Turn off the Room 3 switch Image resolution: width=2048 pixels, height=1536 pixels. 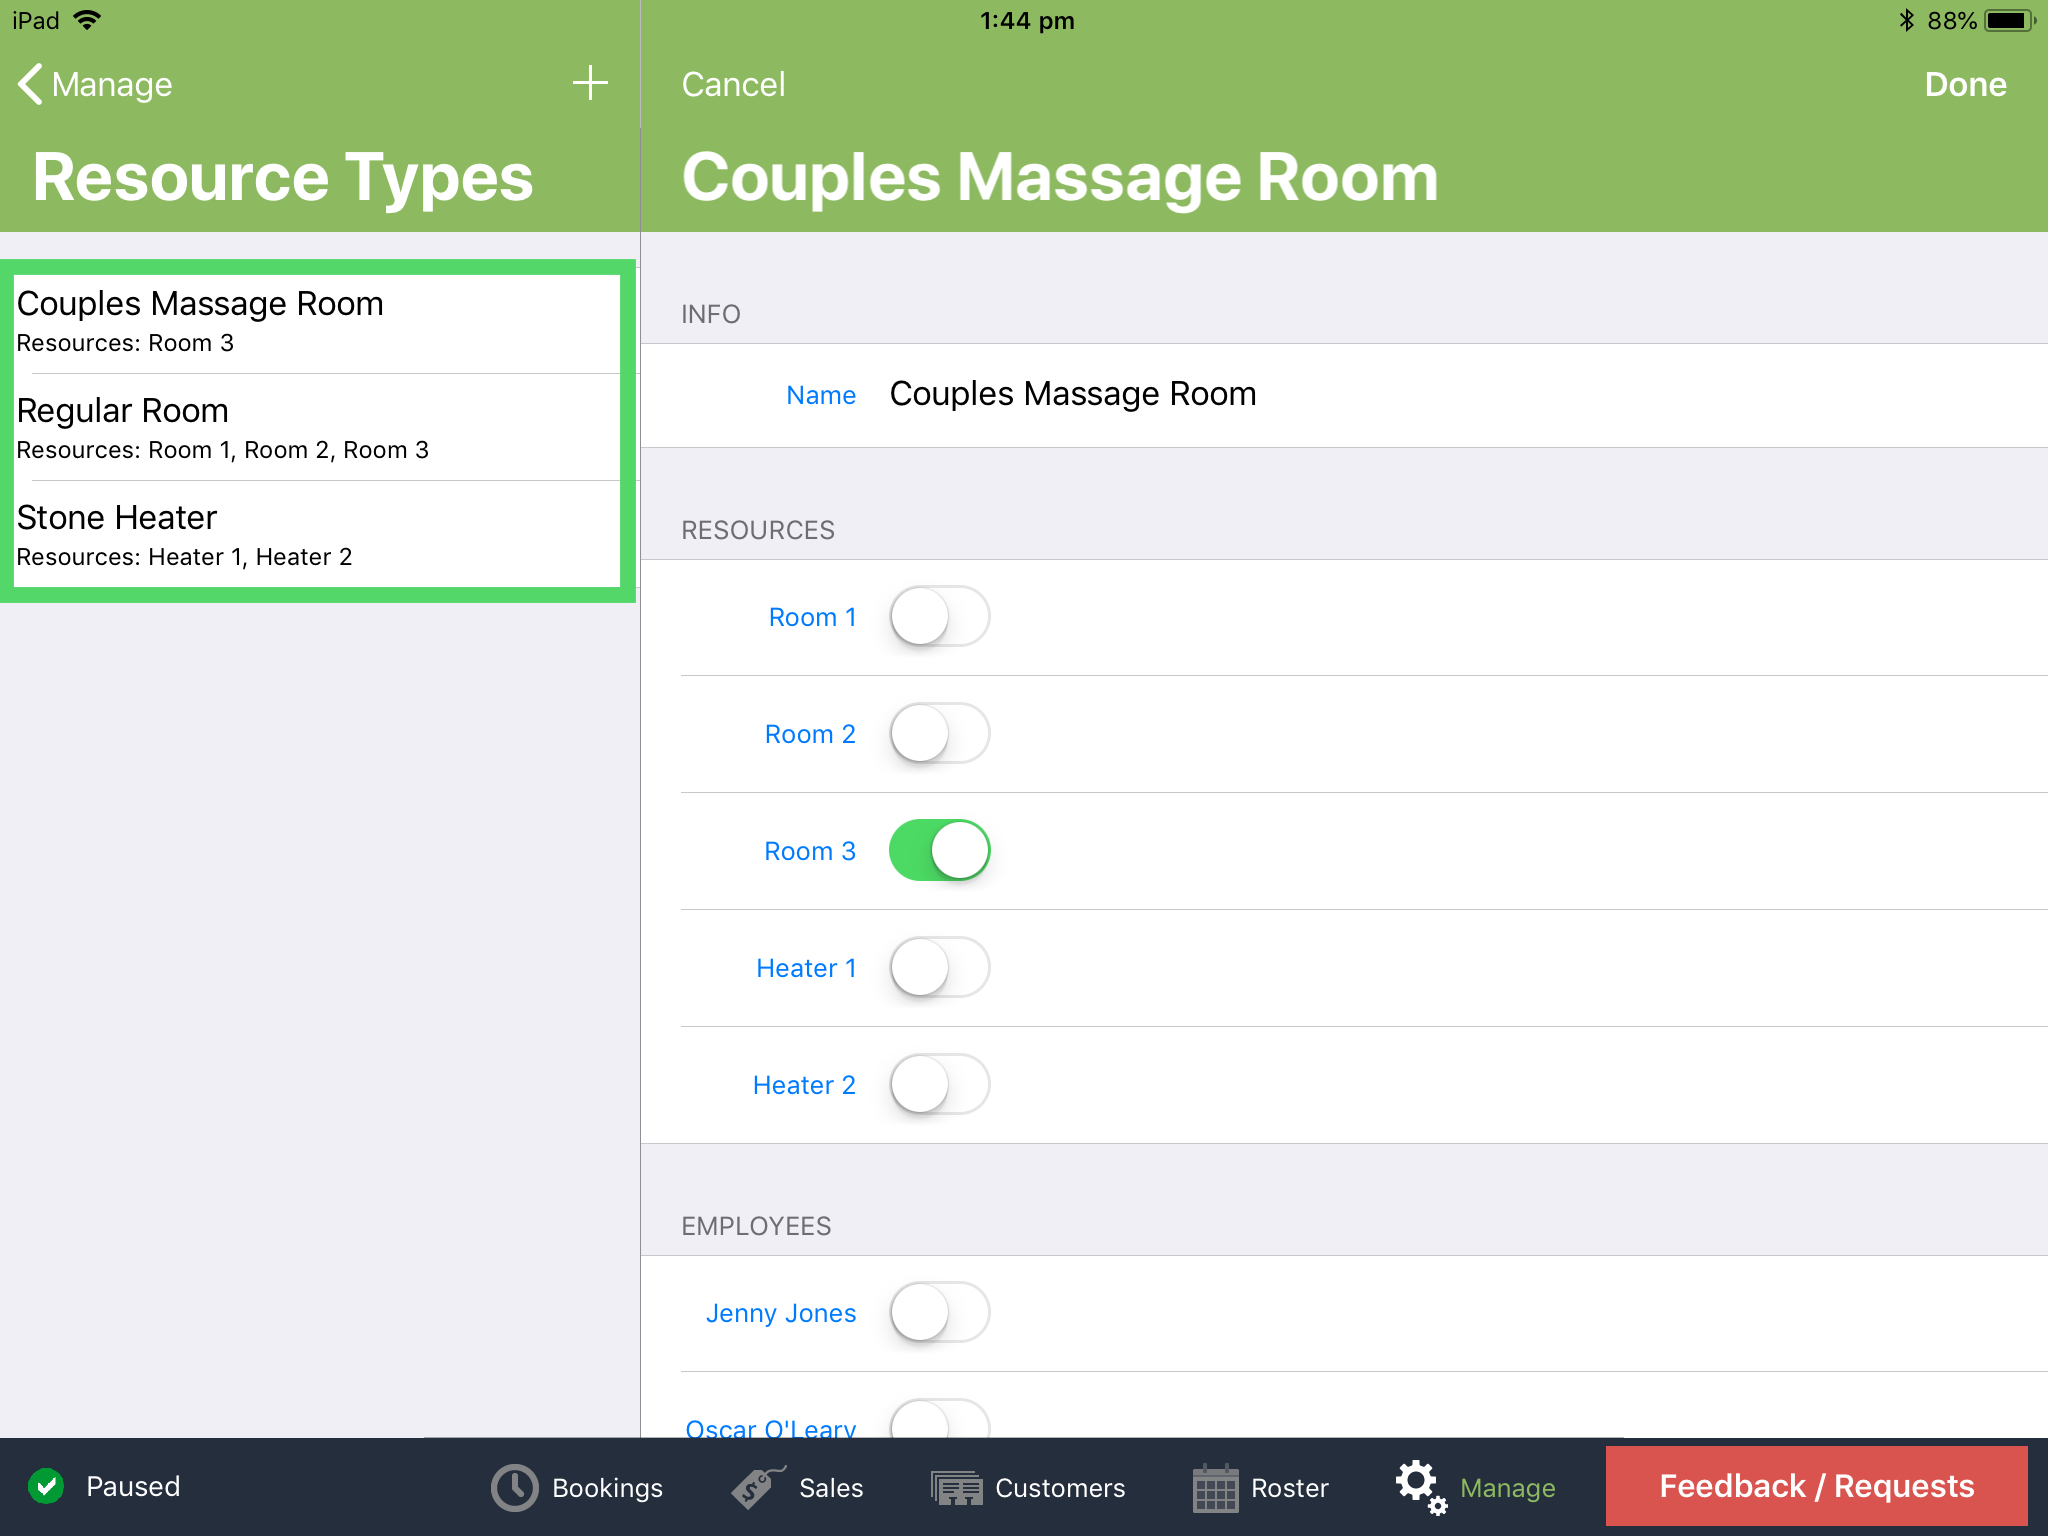tap(939, 851)
